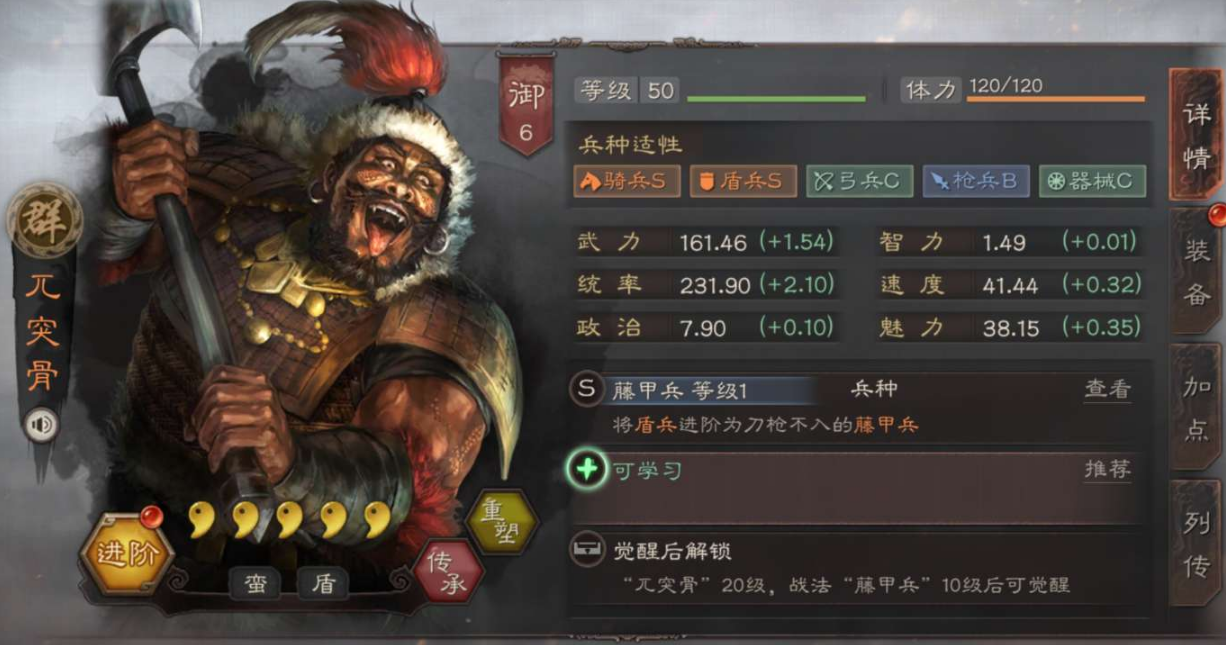
Task: Open the 列传 biography tab
Action: click(1197, 541)
